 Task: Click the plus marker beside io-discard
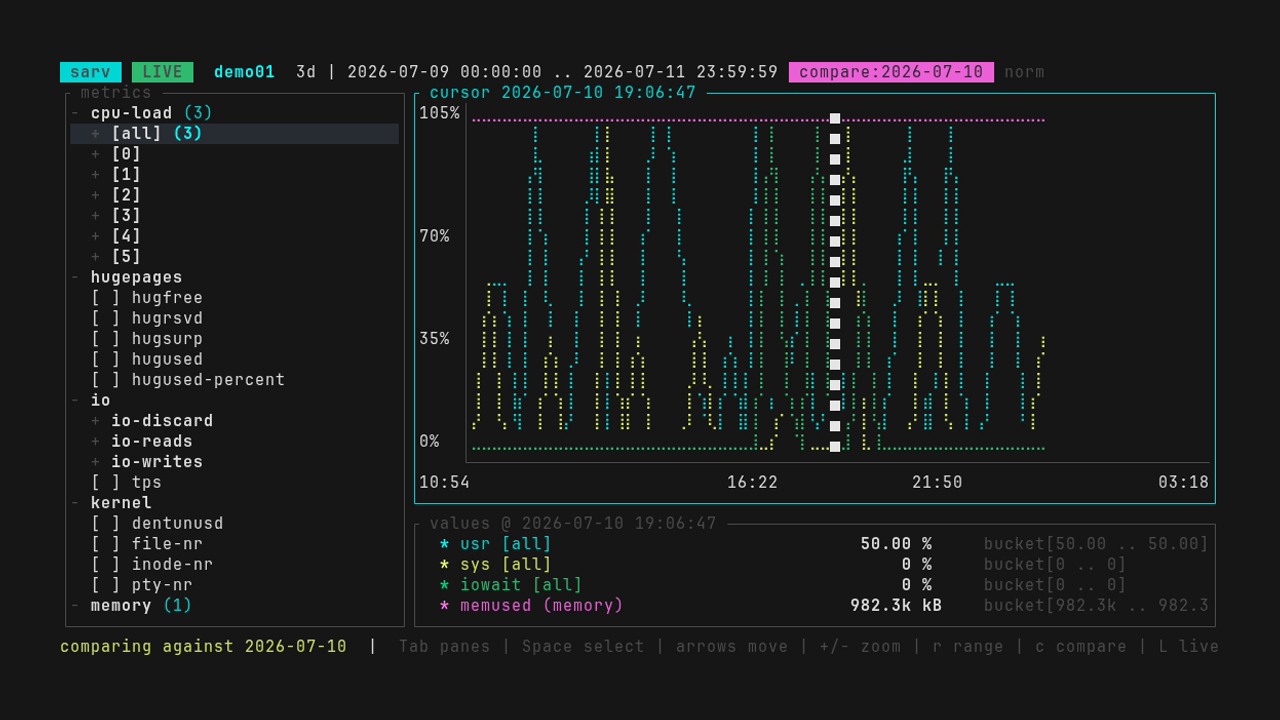(96, 421)
